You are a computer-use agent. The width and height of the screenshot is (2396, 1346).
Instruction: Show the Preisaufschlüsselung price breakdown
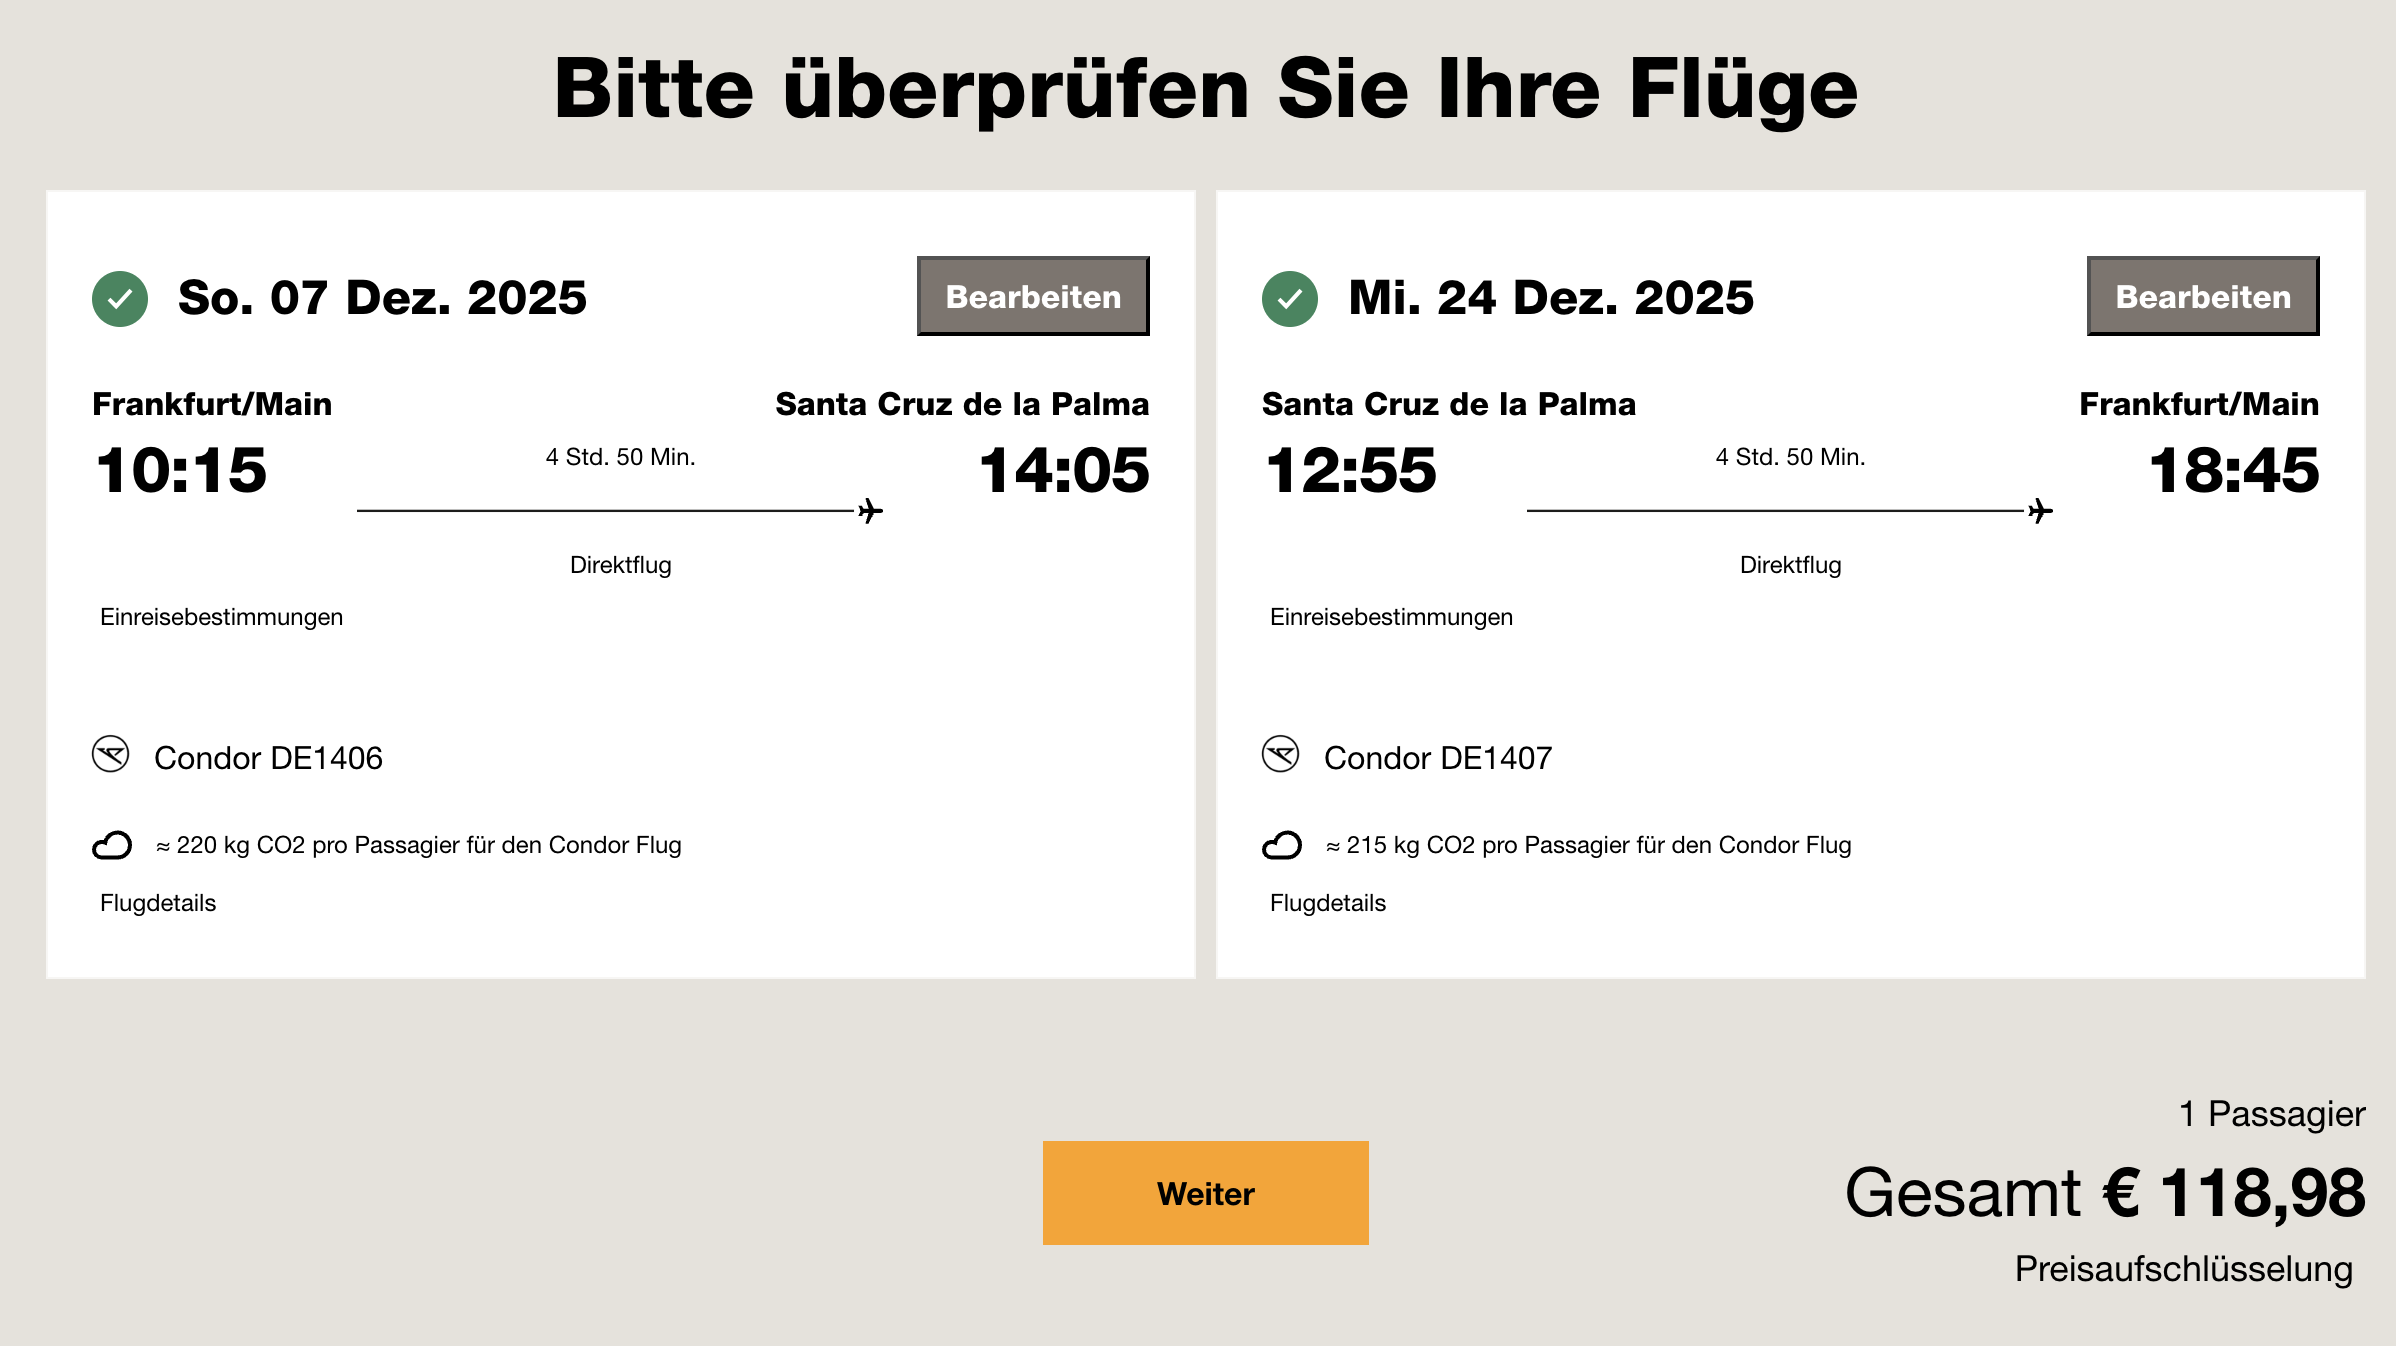(2183, 1269)
